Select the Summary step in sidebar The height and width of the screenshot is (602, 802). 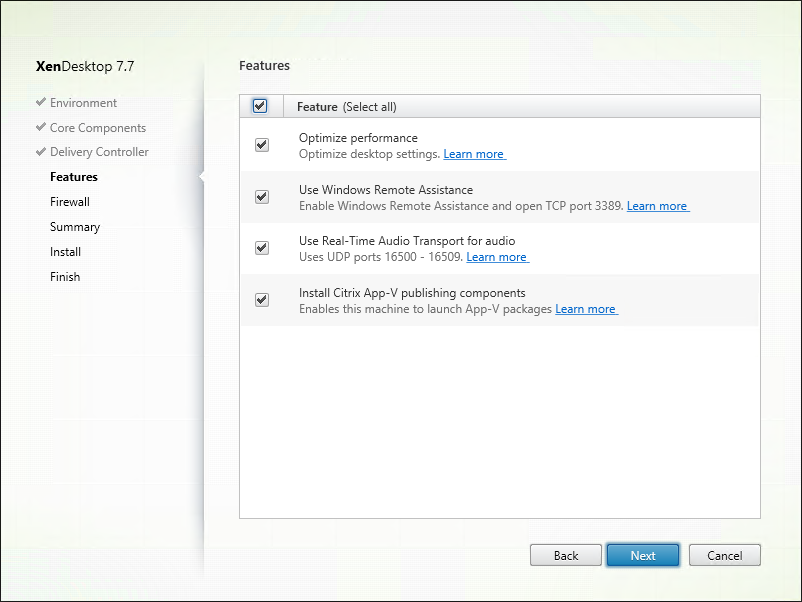click(75, 227)
